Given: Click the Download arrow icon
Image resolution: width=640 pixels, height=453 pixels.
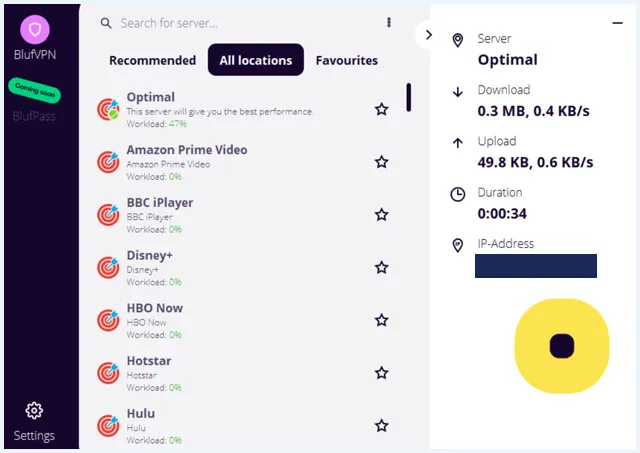Looking at the screenshot, I should coord(458,92).
